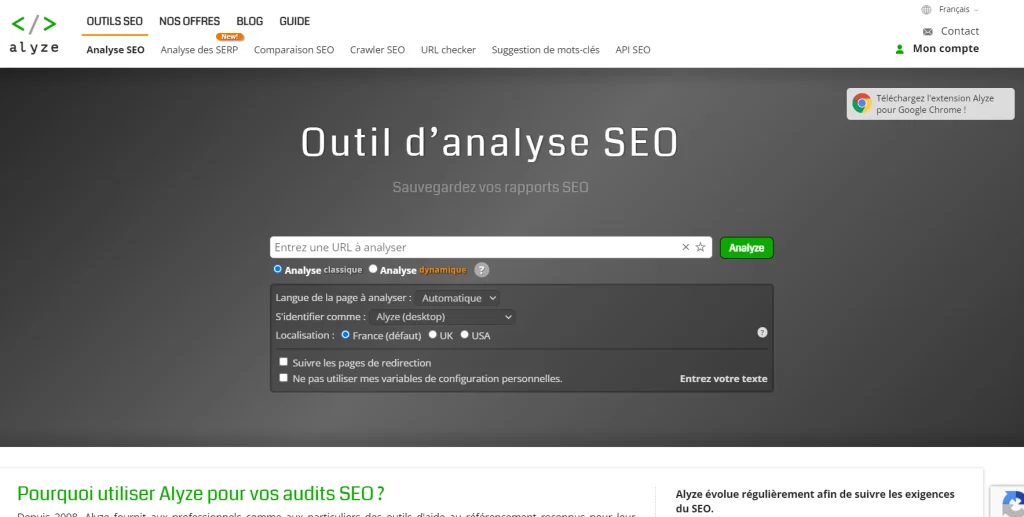Check Ne pas utiliser mes variables option
This screenshot has width=1024, height=517.
coord(283,377)
